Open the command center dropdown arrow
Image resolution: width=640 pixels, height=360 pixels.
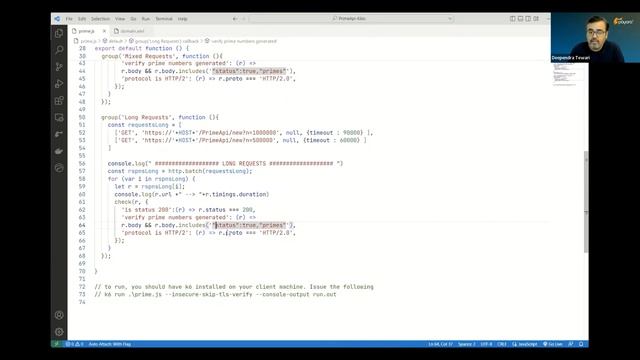pyautogui.click(x=450, y=19)
